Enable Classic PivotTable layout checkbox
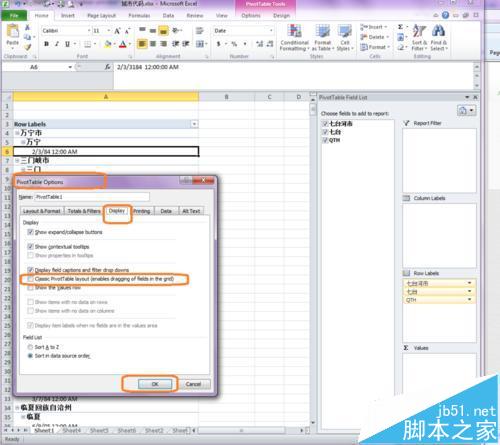 coord(30,279)
